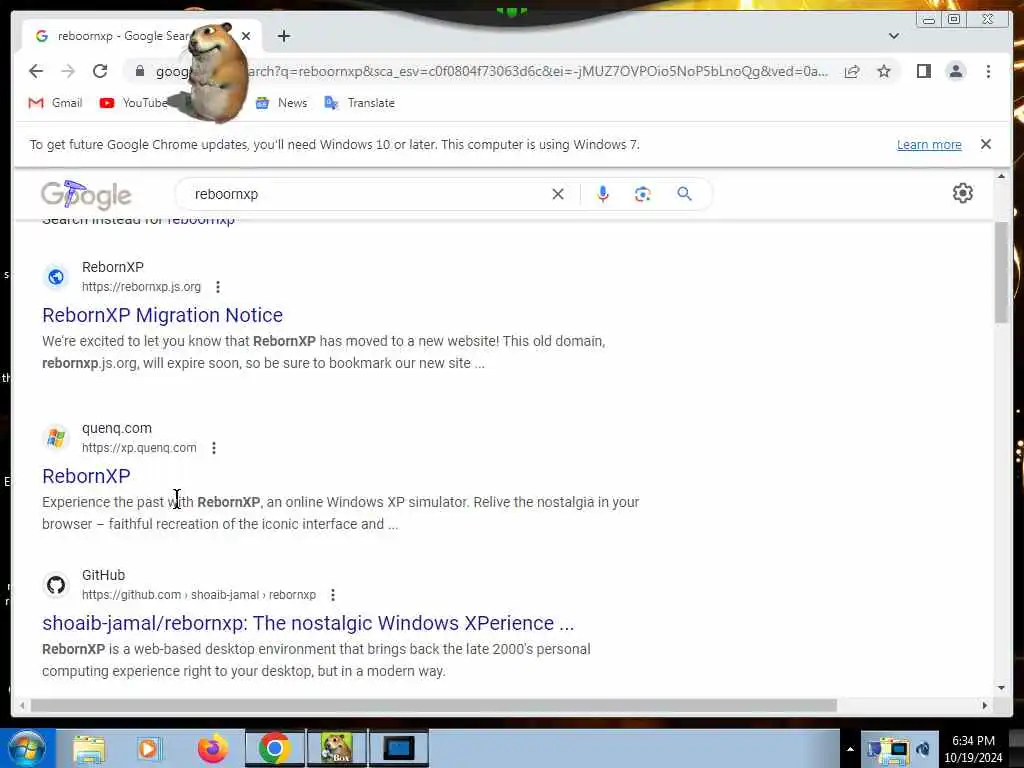
Task: Open options for the GitHub result
Action: click(x=333, y=595)
